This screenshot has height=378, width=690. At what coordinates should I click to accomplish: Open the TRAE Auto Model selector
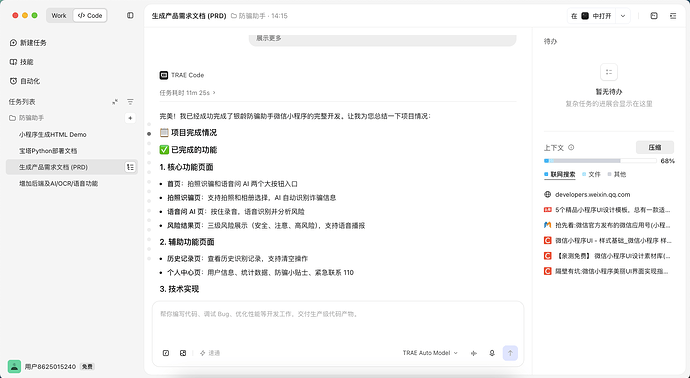(430, 353)
